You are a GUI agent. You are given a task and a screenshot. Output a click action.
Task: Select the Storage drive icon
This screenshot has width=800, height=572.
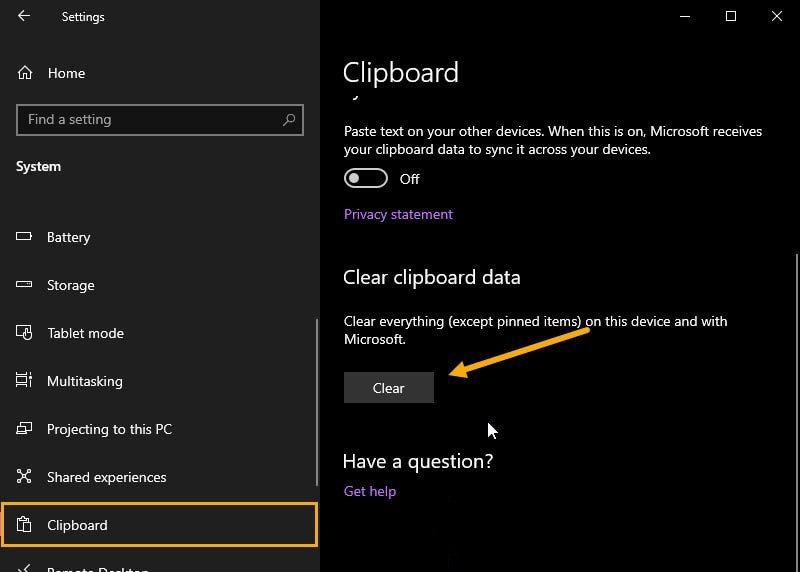point(24,284)
